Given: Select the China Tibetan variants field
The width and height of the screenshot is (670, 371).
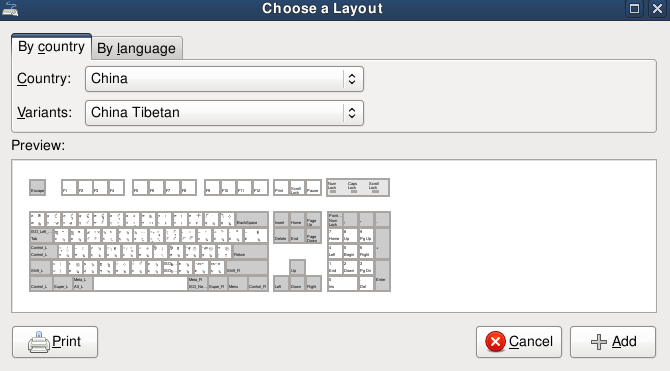Looking at the screenshot, I should coord(224,113).
